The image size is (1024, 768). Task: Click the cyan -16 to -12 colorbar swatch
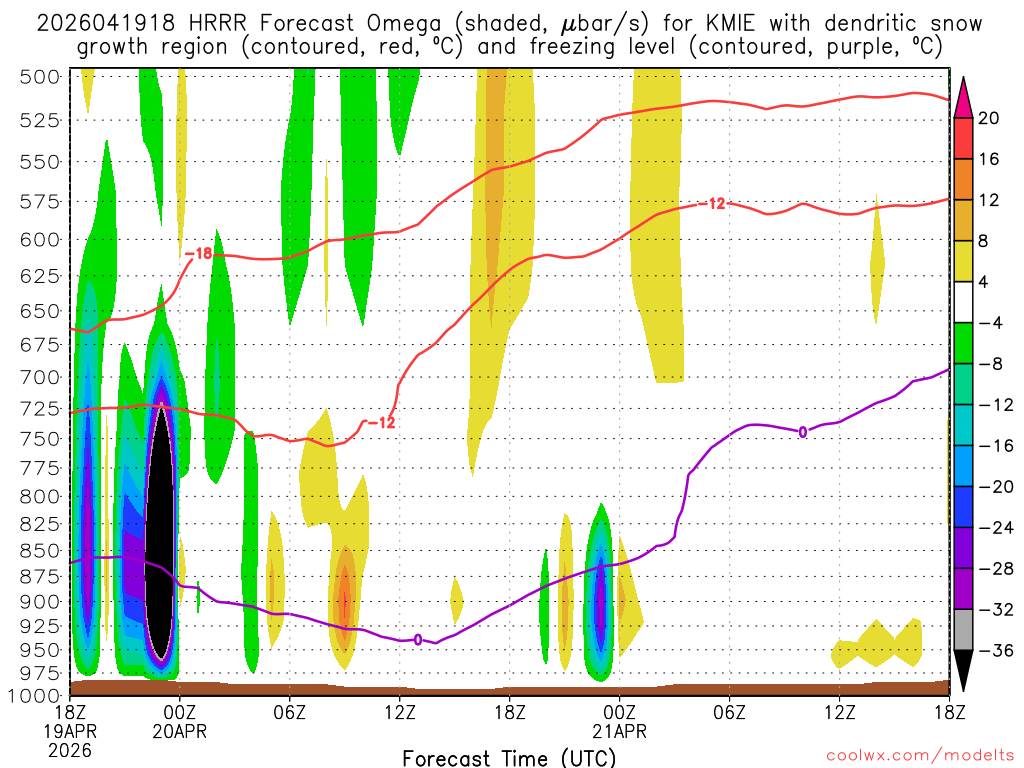pos(963,425)
